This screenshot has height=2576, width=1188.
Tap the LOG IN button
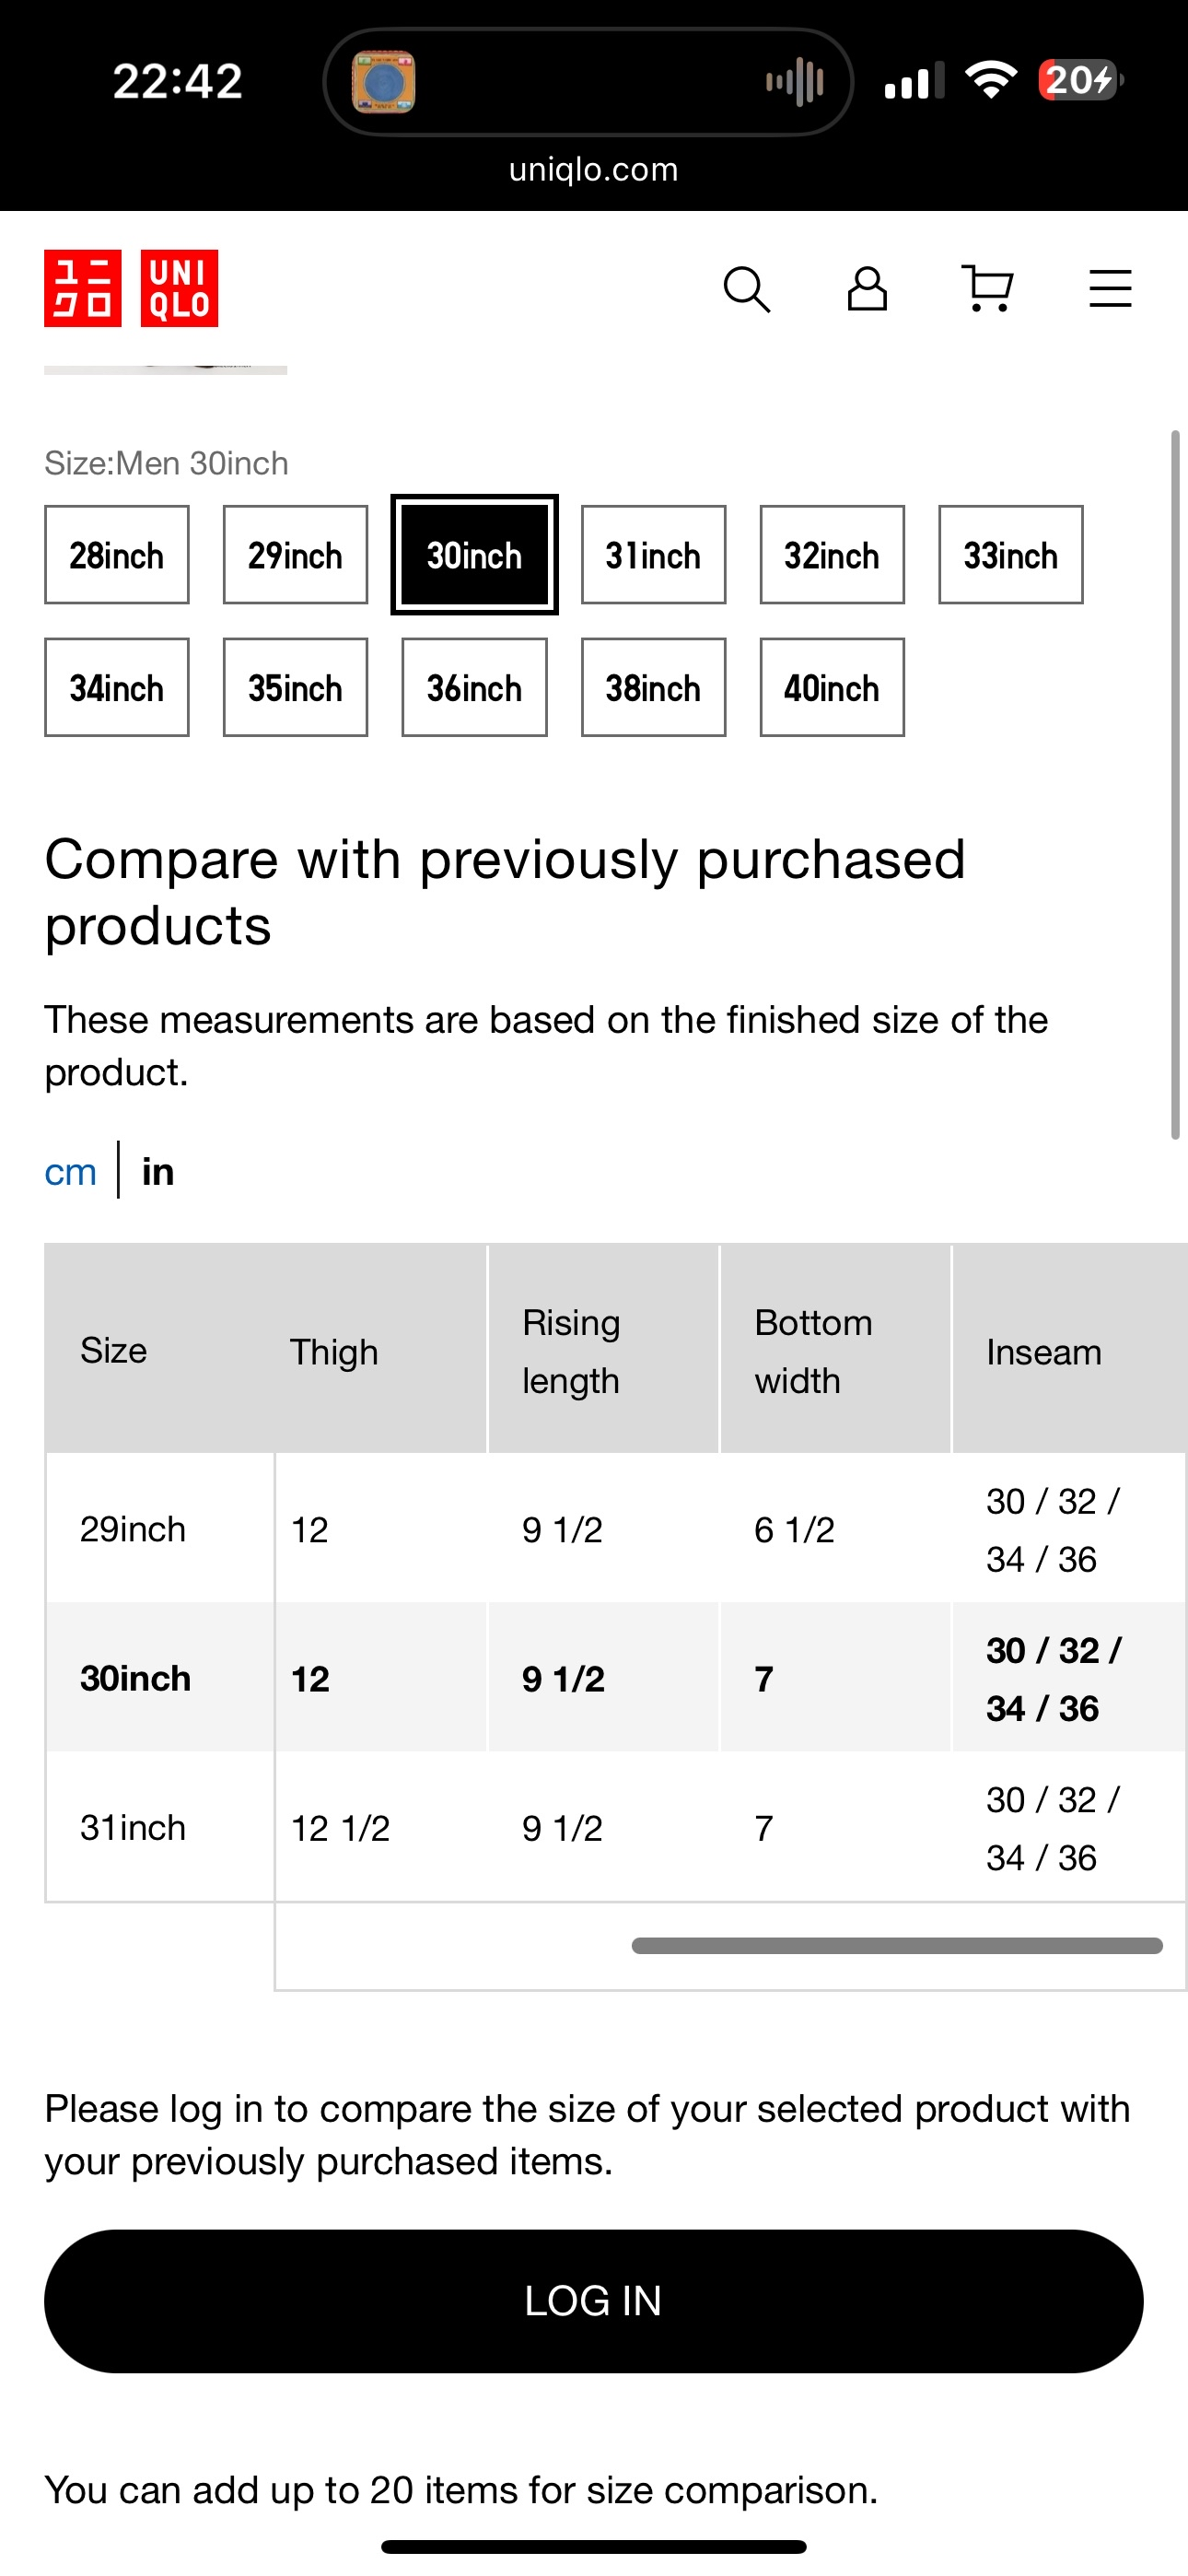594,2301
